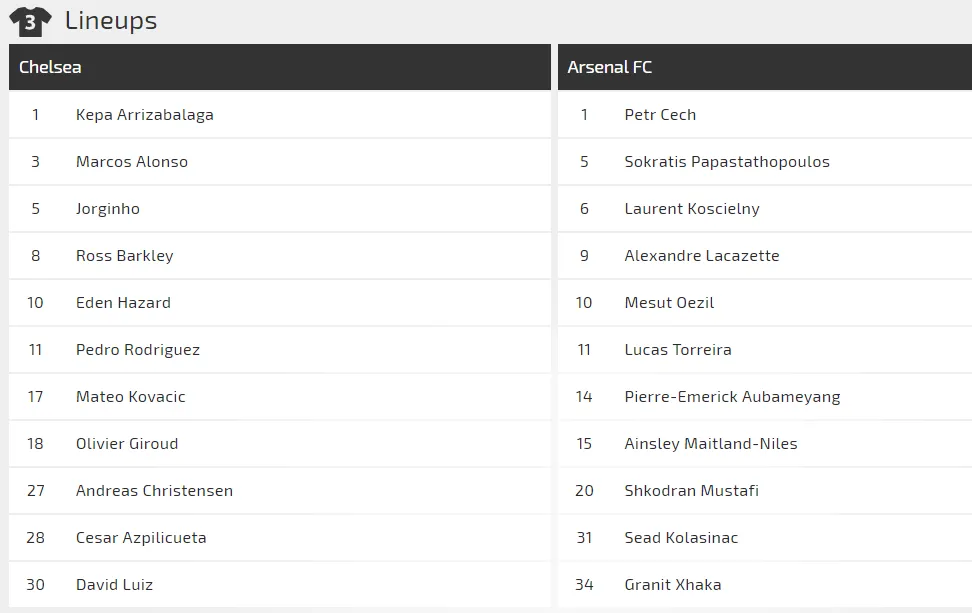Select Ainsley Maitland-Niles from Arsenal's list
The width and height of the screenshot is (972, 613).
pos(710,444)
